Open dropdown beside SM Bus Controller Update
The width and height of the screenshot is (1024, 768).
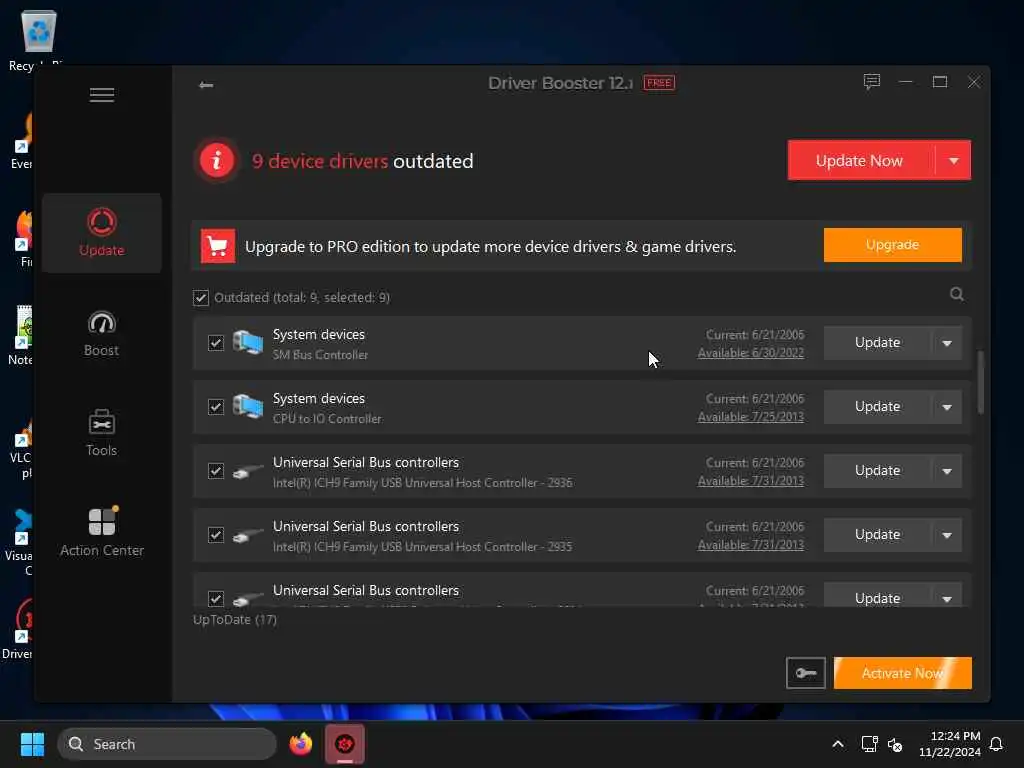tap(946, 343)
